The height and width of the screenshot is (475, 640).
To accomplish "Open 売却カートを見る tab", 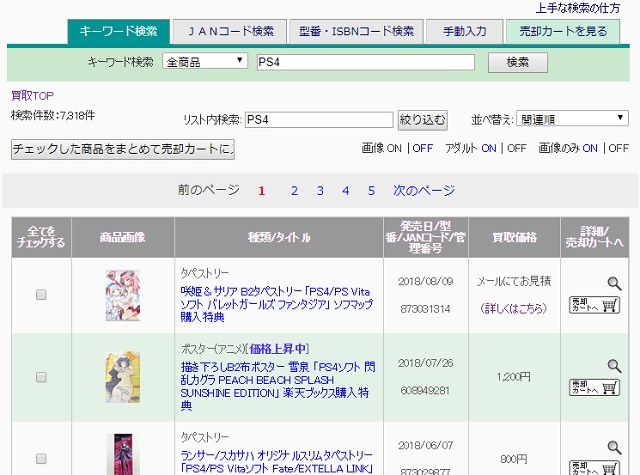I will pos(563,31).
